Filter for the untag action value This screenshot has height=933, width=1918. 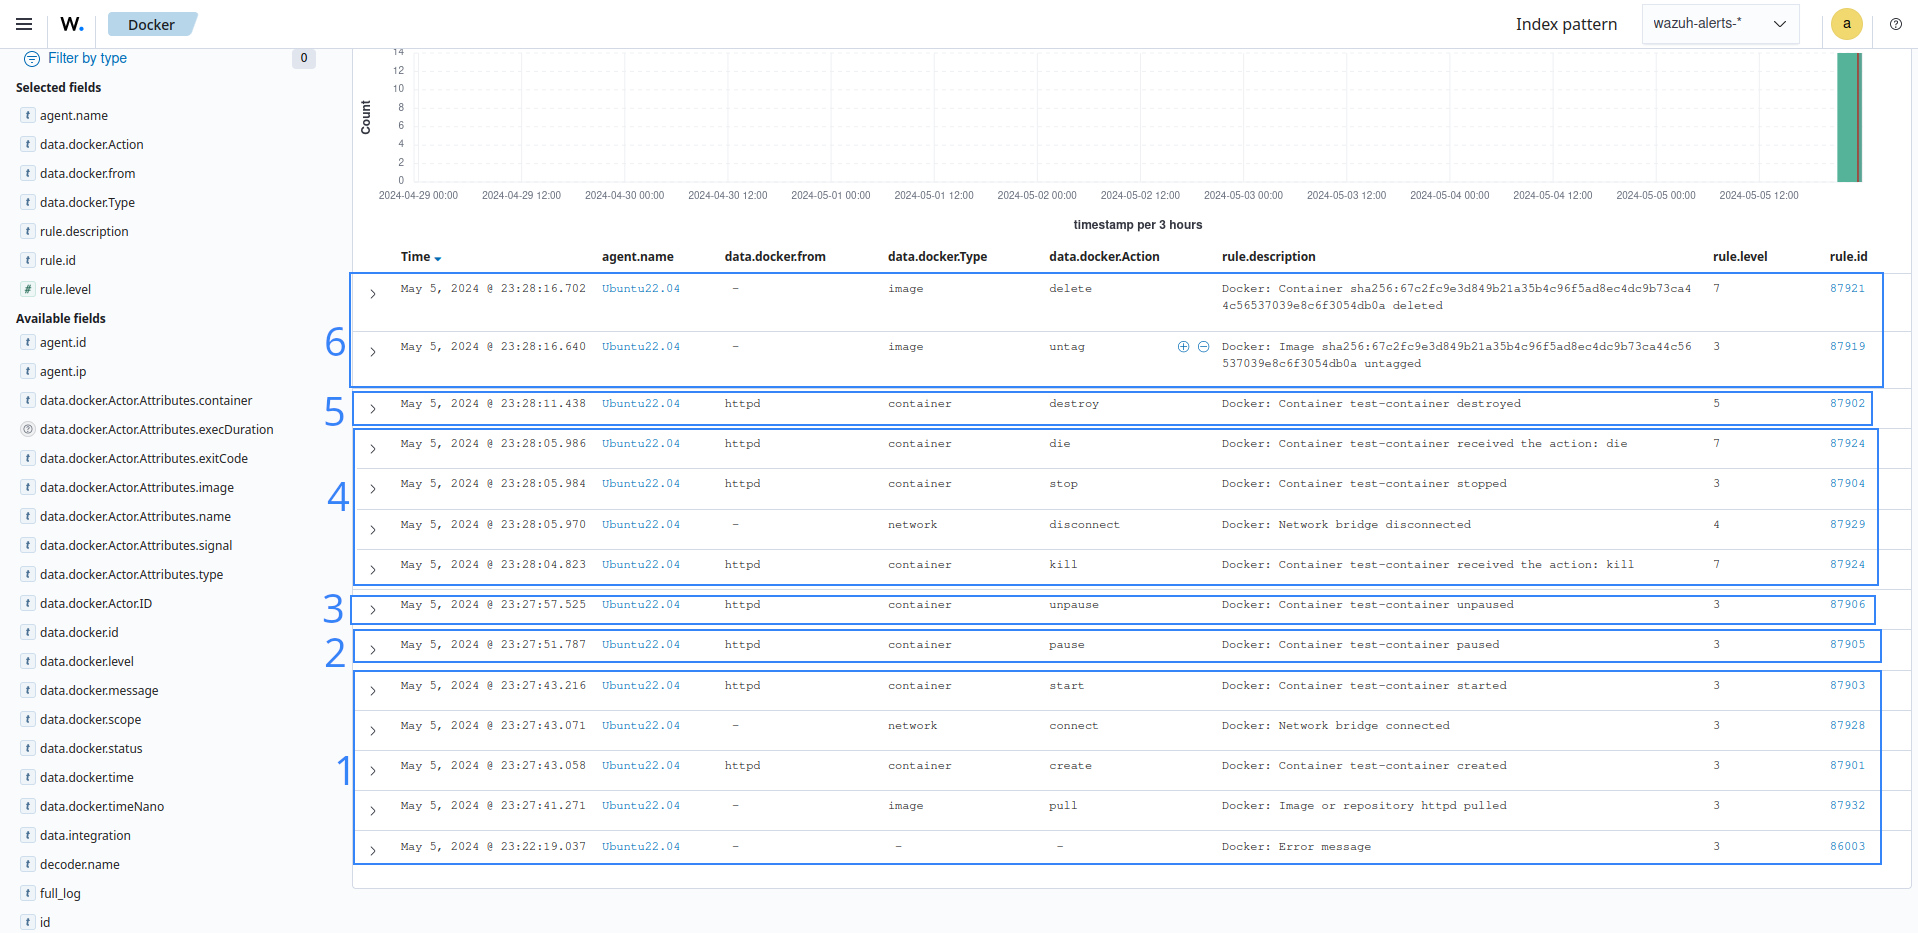click(x=1182, y=347)
